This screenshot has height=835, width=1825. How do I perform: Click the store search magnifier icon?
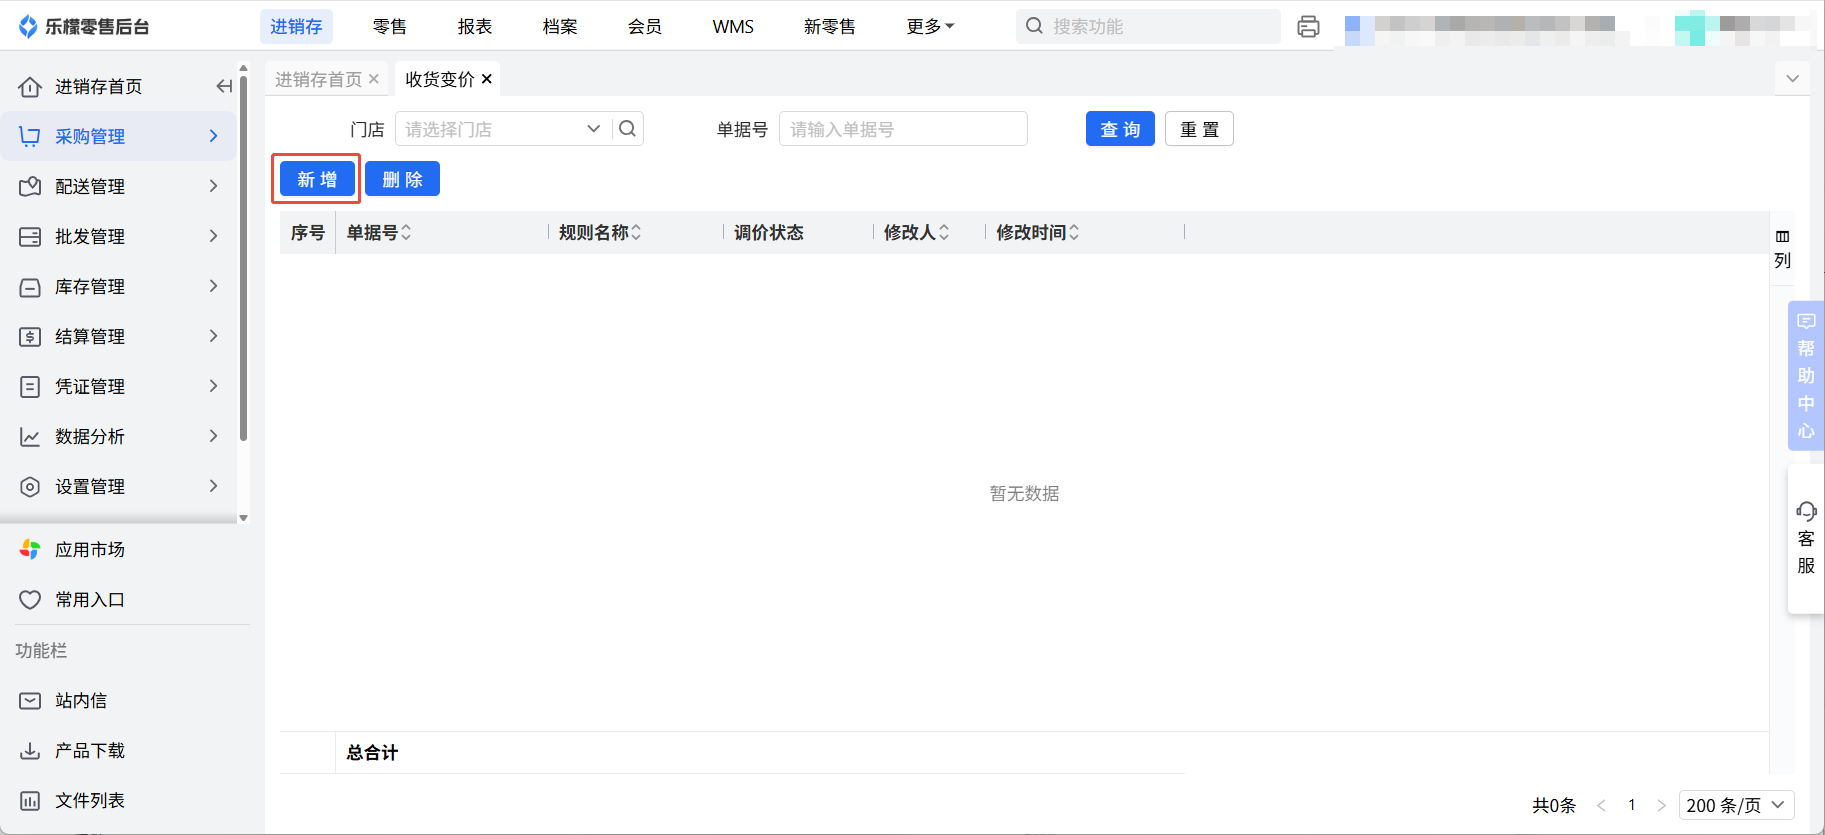click(627, 129)
